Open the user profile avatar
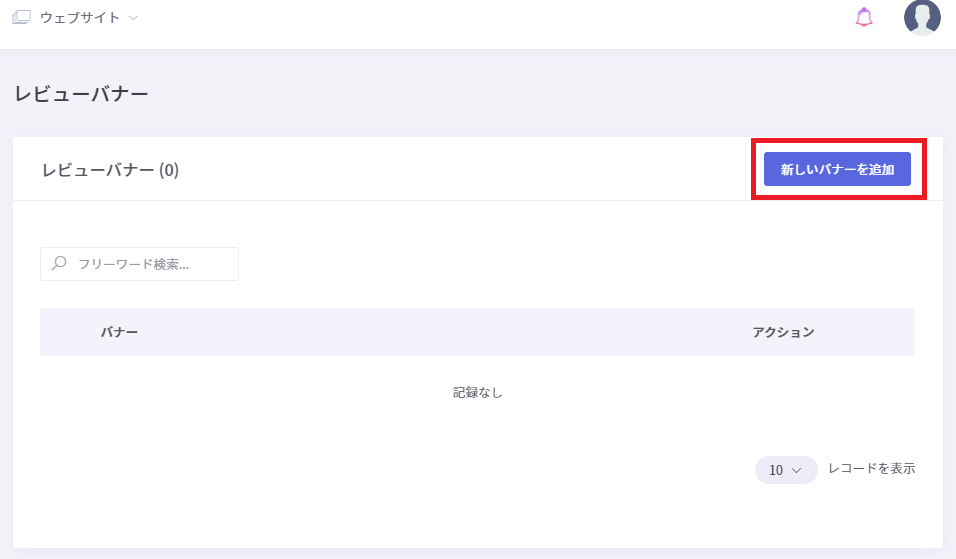This screenshot has height=559, width=956. [921, 17]
